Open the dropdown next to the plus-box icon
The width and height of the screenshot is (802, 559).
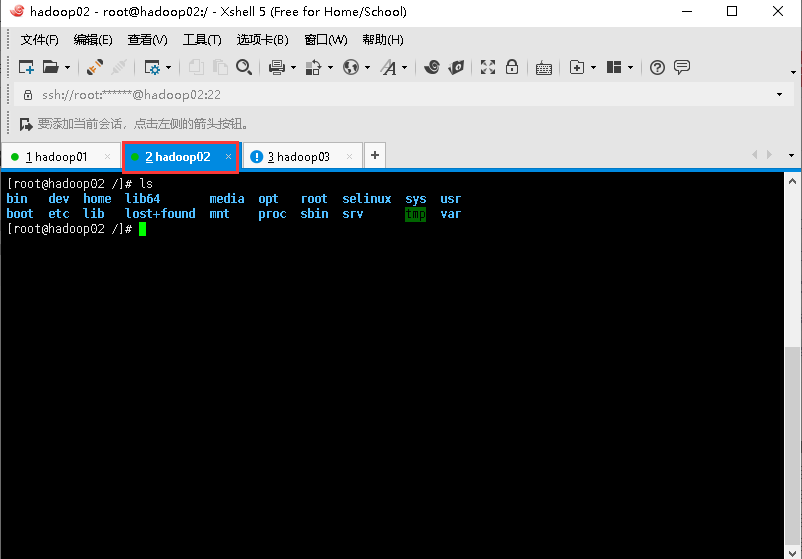click(x=593, y=68)
